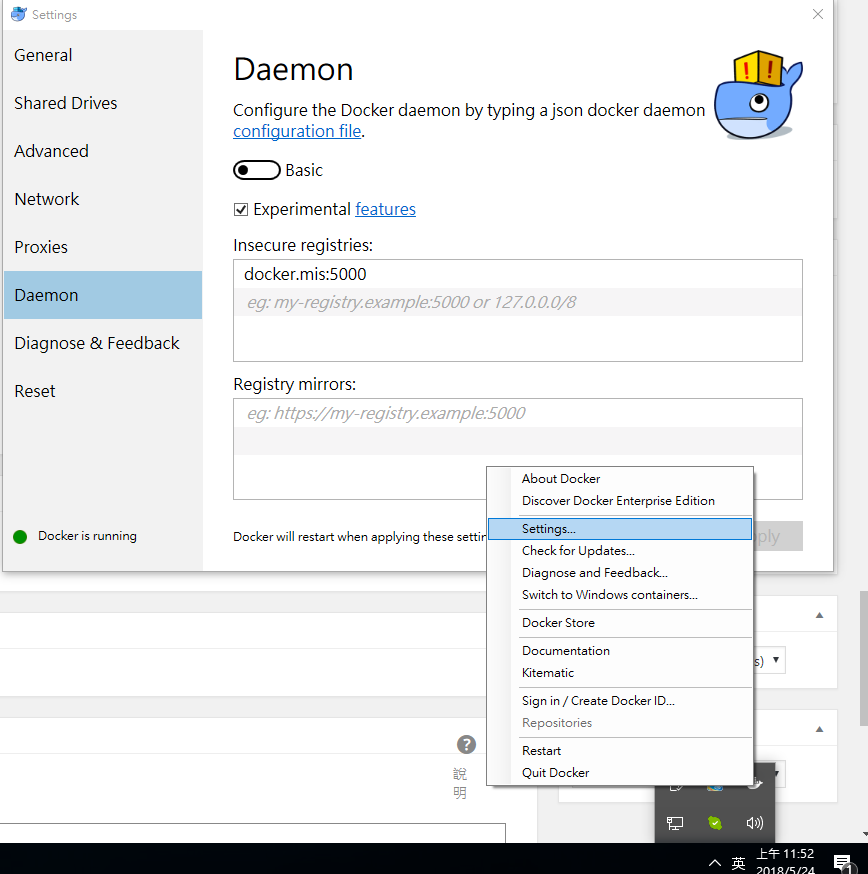Screen dimensions: 868x874
Task: Open the experimental features link
Action: click(x=385, y=209)
